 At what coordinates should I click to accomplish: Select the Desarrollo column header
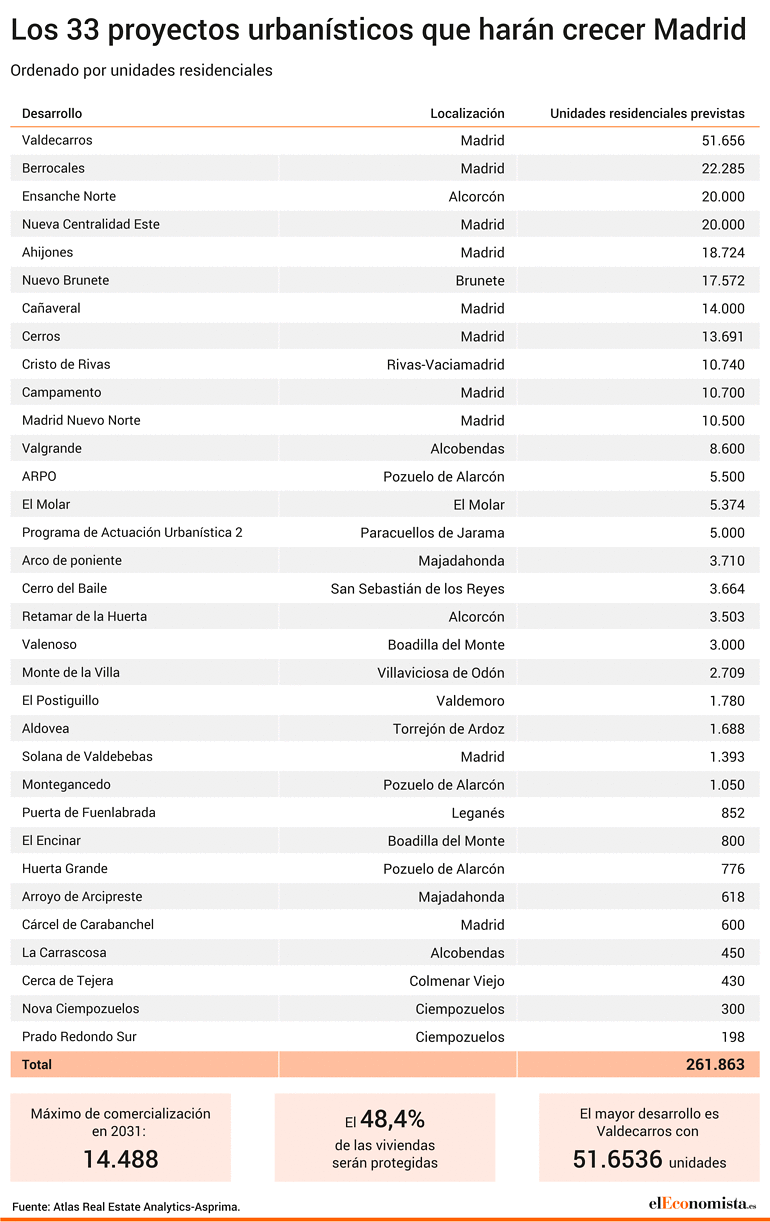coord(52,113)
